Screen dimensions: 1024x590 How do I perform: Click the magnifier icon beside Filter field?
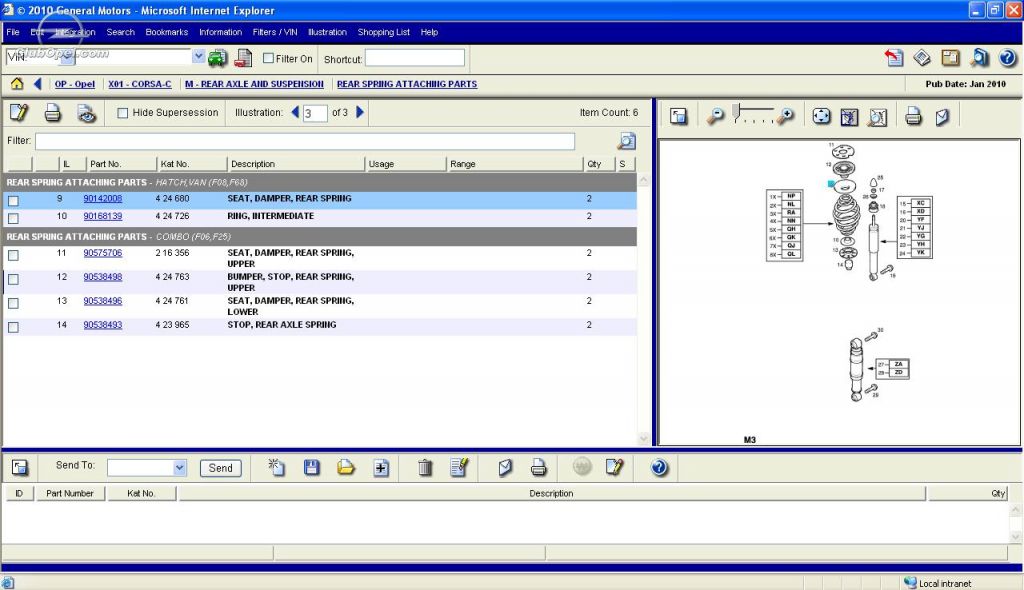click(626, 140)
